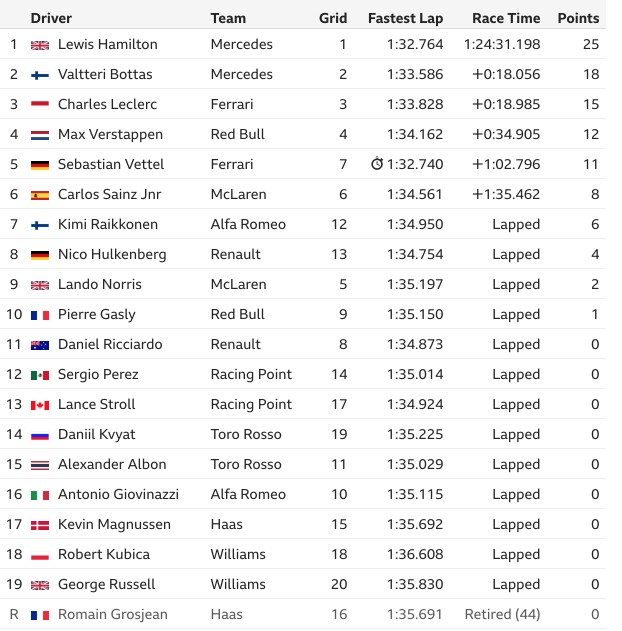Select the Racing Point team for Sergio Perez

251,374
